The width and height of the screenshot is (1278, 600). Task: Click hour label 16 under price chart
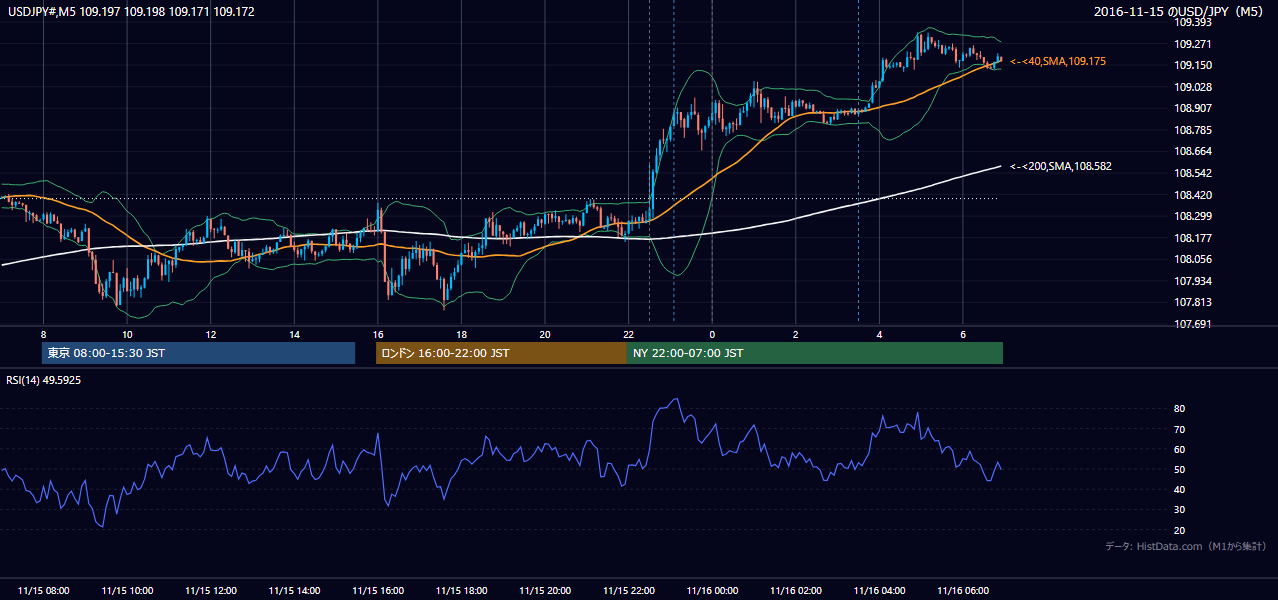pos(377,334)
